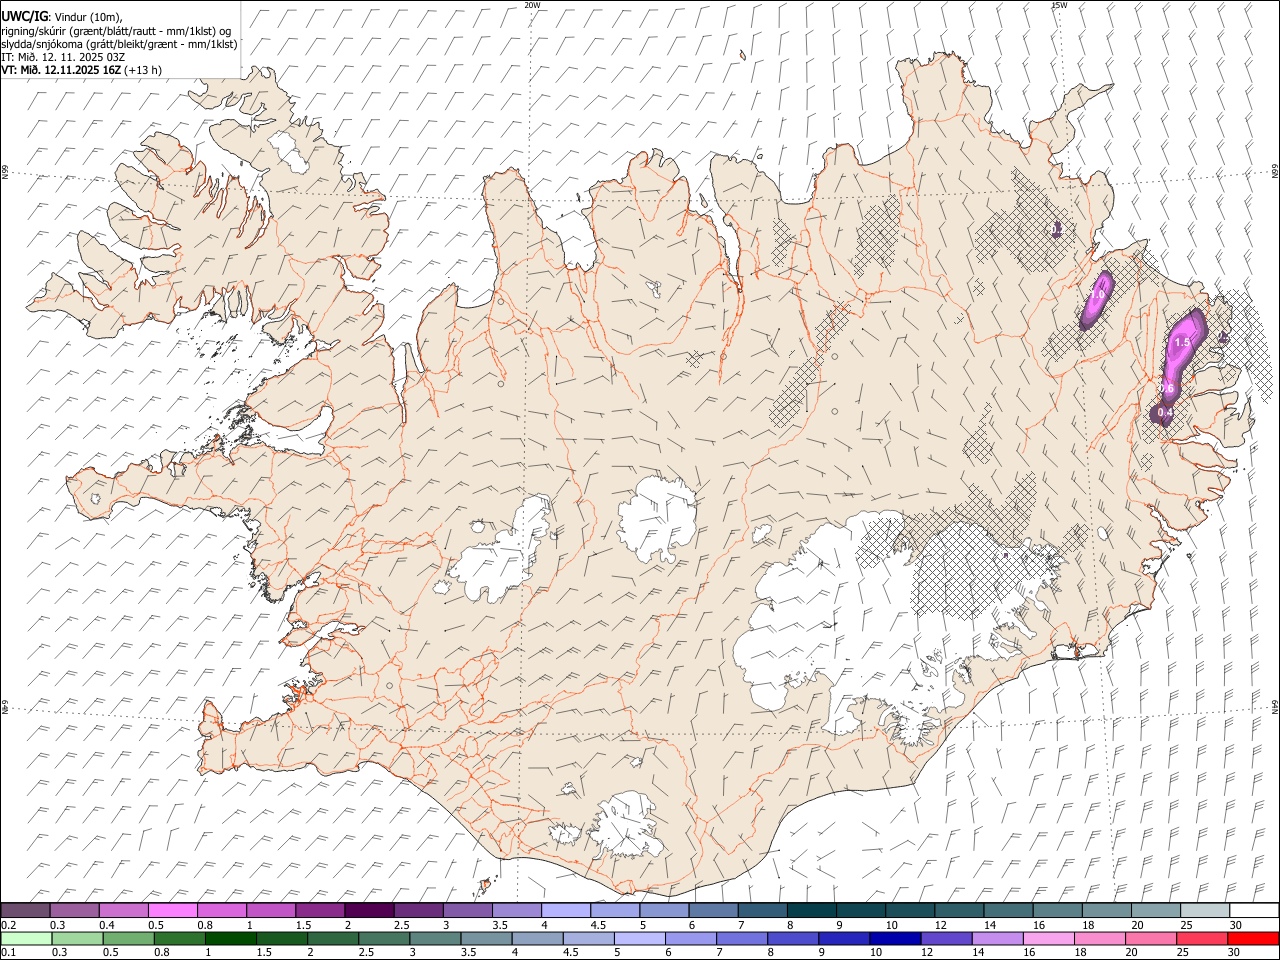Select the white 30 swatch in top legend row
1280x960 pixels.
pos(1254,910)
